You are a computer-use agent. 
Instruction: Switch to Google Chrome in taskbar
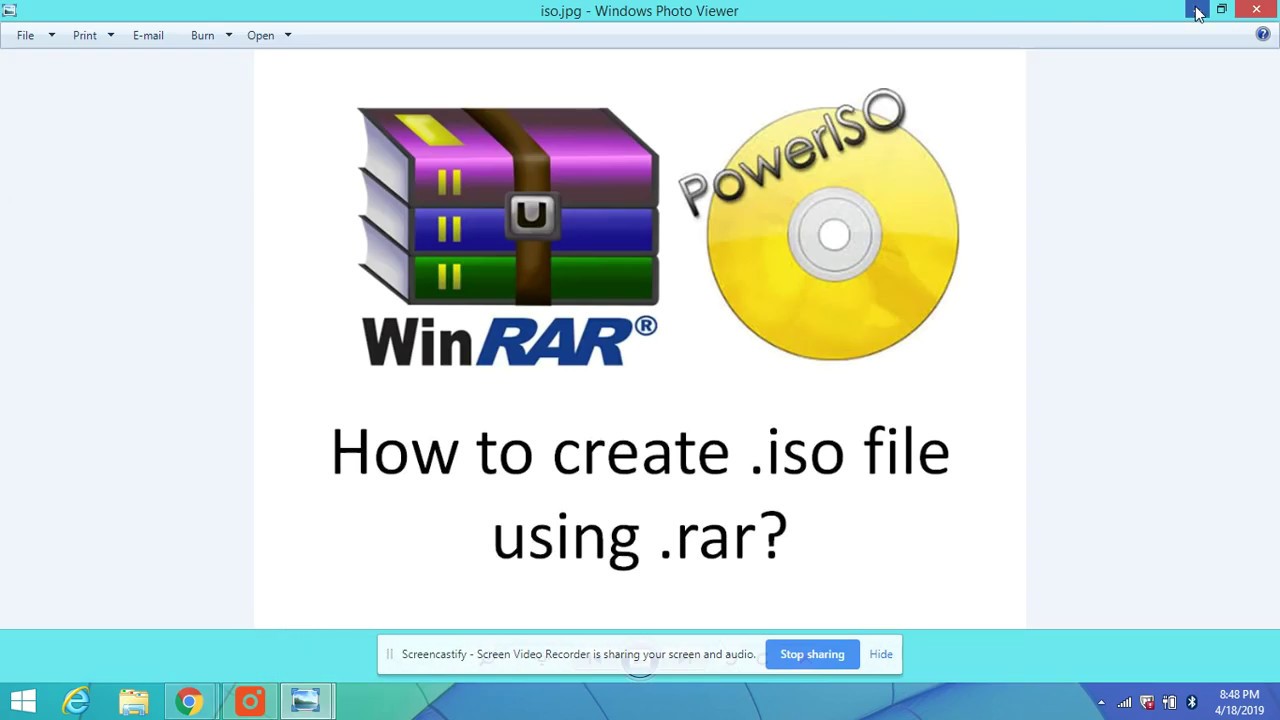click(x=189, y=702)
